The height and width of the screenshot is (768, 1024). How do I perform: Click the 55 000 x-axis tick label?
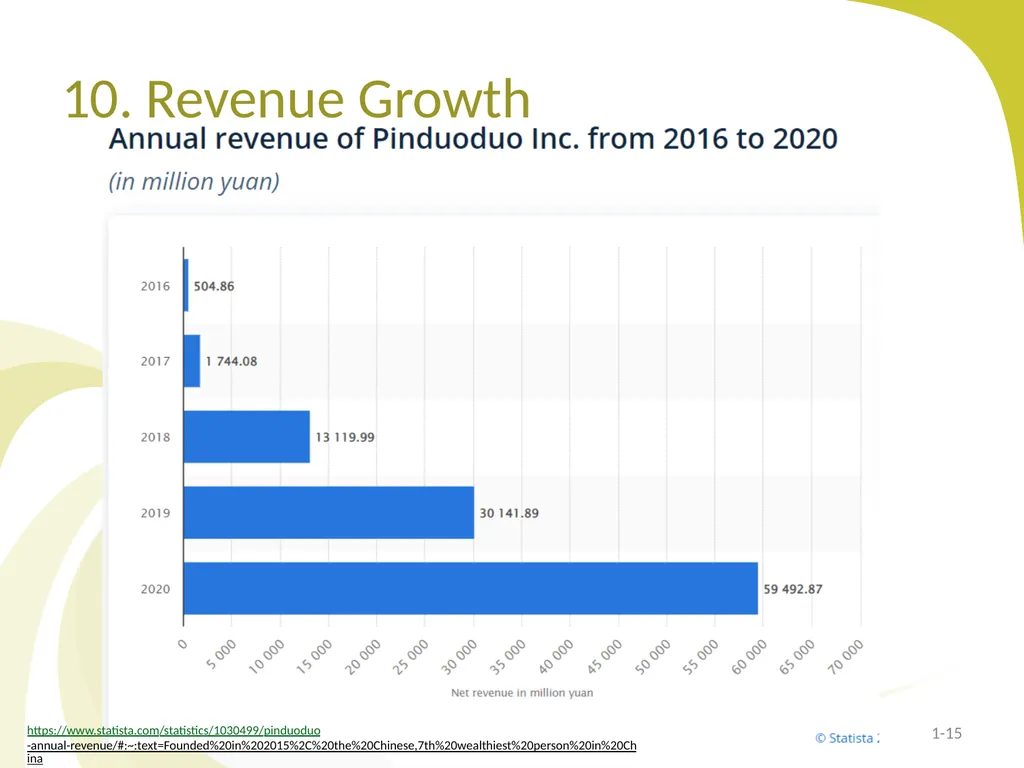(701, 656)
